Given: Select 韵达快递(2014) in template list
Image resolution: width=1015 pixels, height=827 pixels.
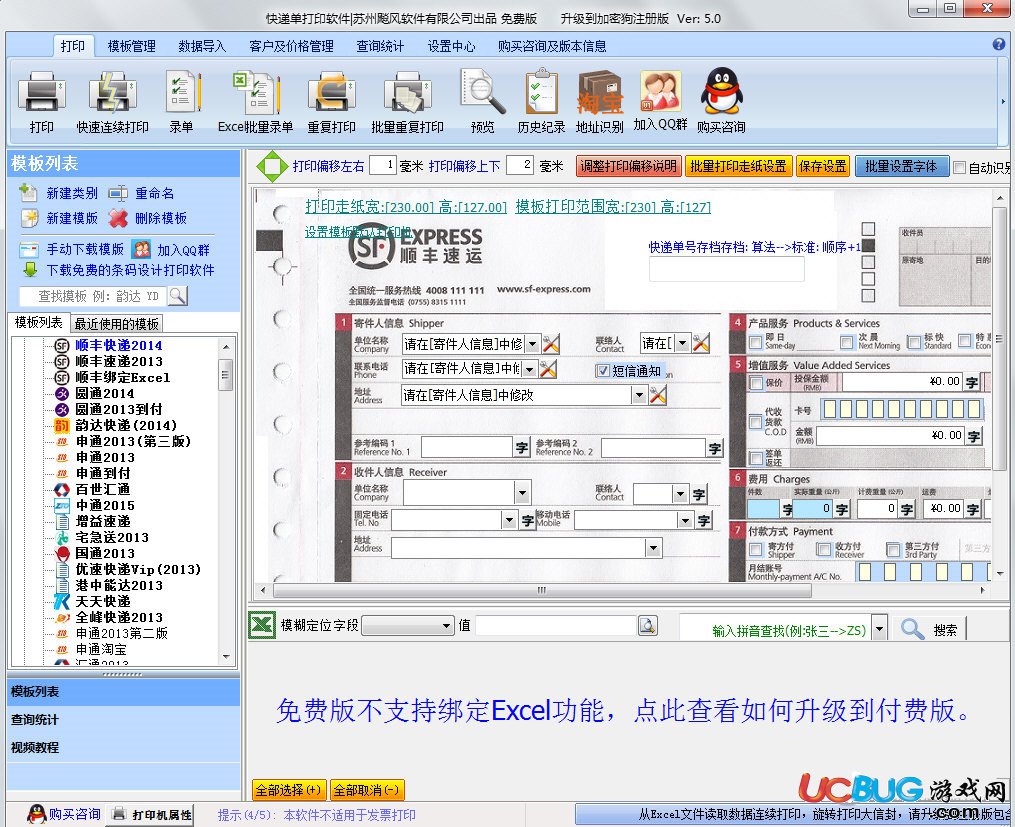Looking at the screenshot, I should pos(126,425).
